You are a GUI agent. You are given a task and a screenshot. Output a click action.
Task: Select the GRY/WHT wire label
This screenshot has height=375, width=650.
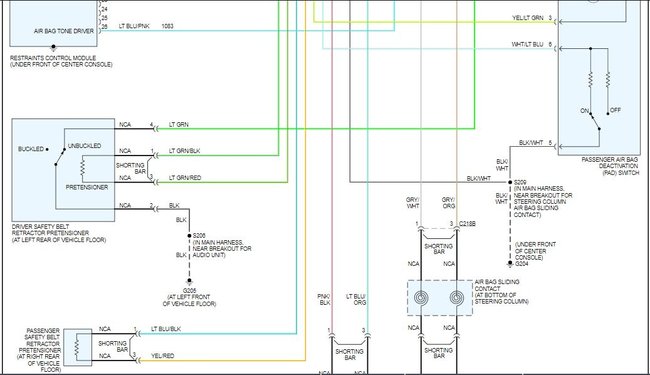[x=413, y=203]
